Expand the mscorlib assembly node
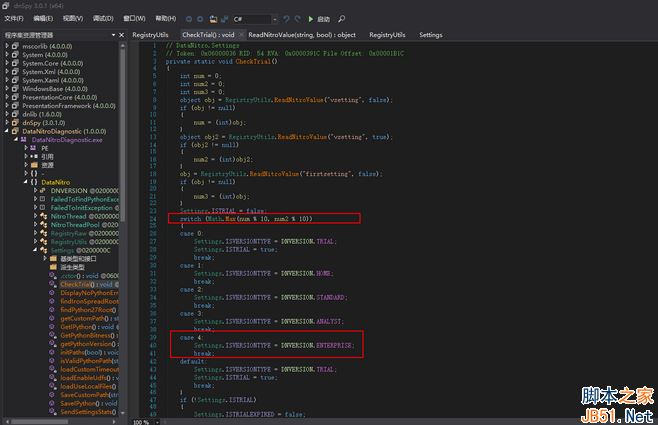658x425 pixels. 7,46
